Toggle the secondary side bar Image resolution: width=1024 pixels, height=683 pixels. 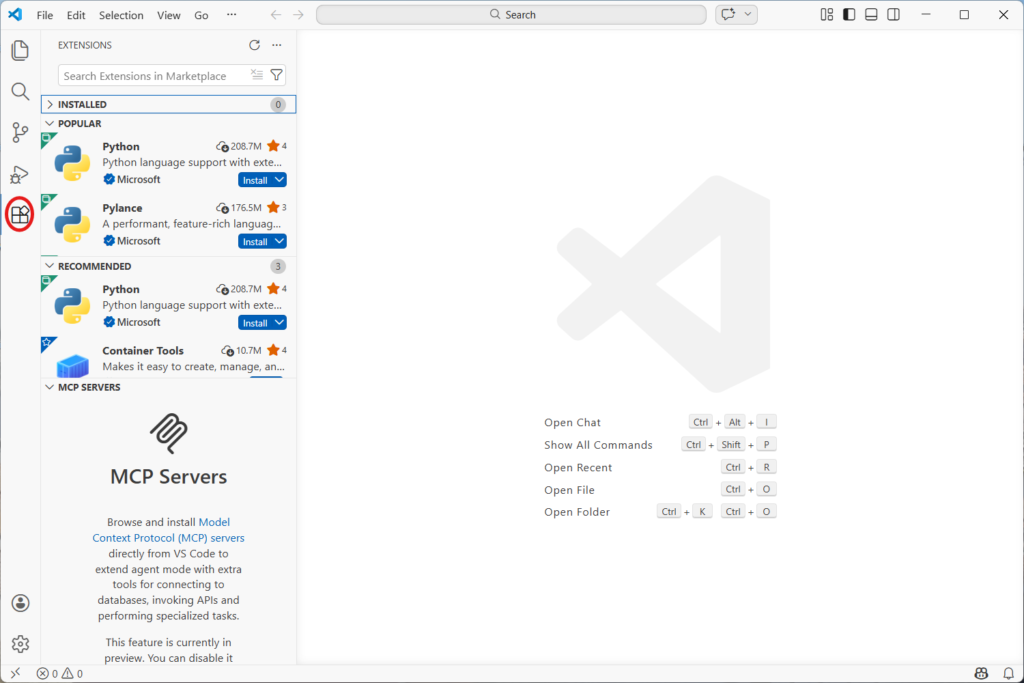coord(893,14)
